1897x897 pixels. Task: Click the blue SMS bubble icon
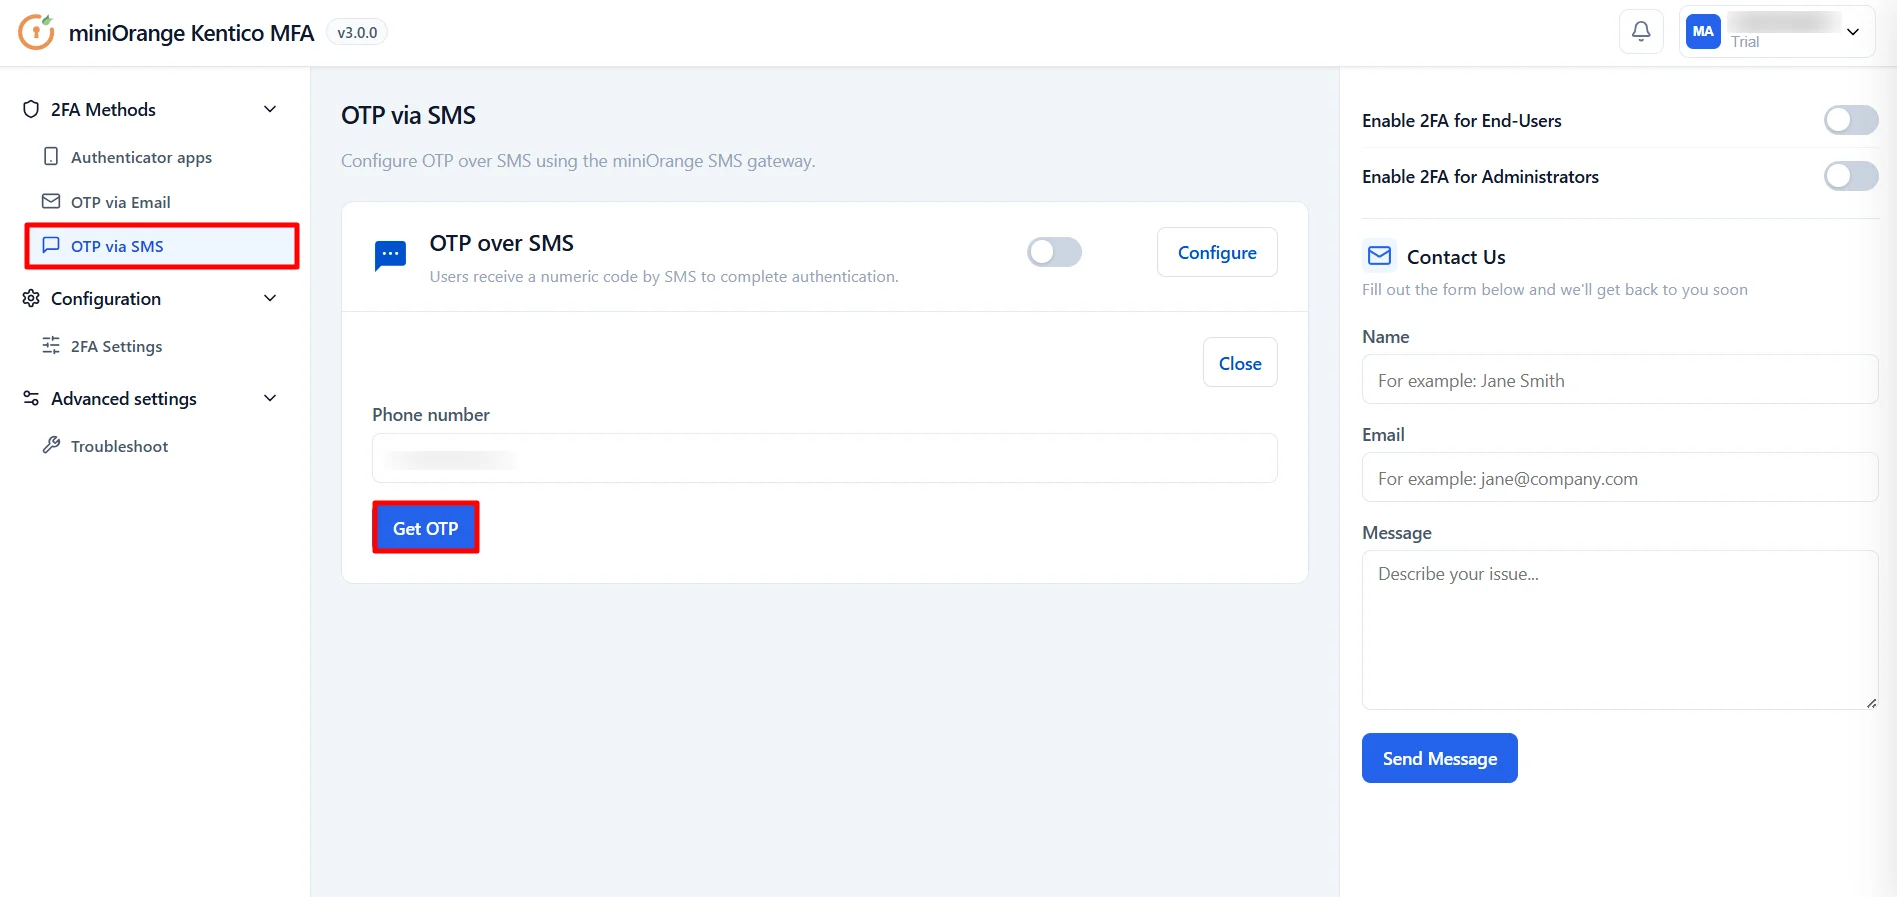[390, 256]
